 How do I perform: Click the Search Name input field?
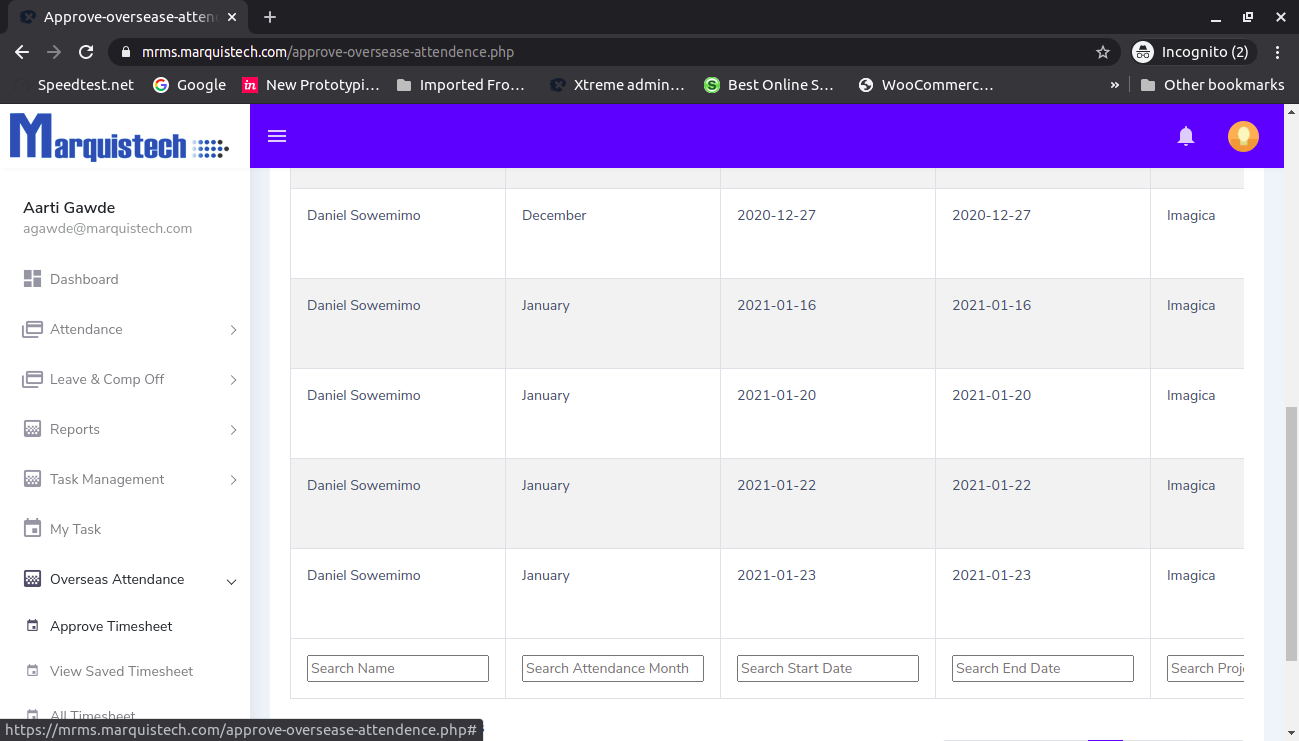398,668
